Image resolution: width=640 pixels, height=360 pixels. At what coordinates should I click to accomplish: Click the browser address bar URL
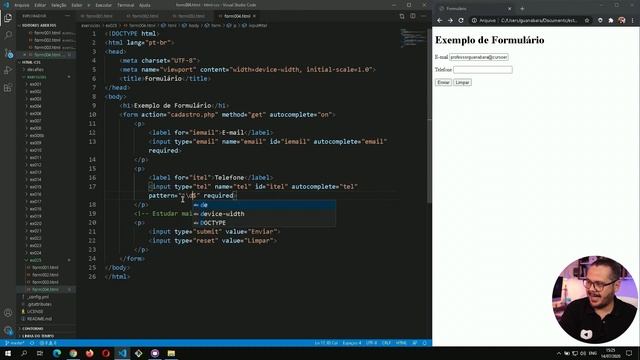pos(539,20)
